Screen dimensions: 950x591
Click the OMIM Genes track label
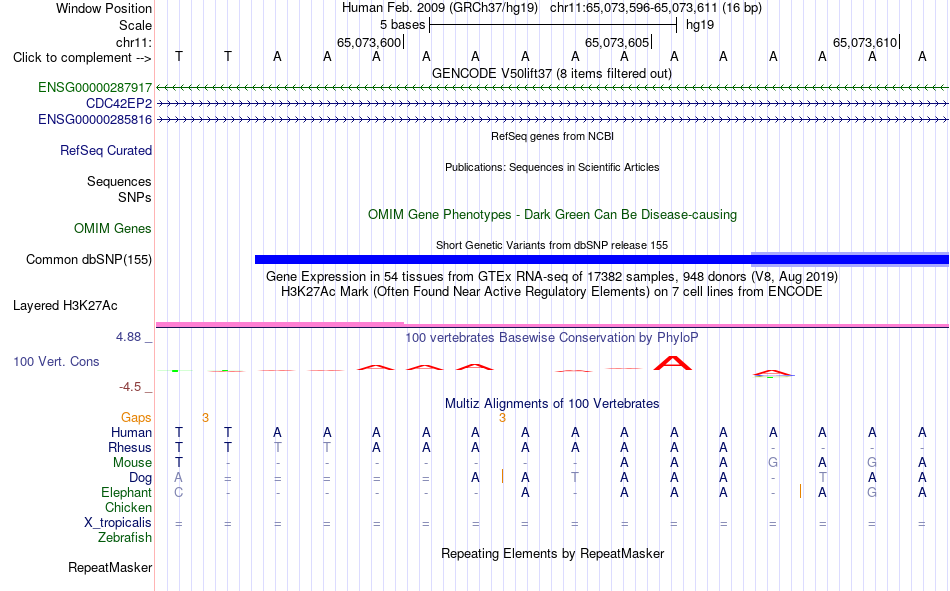[113, 229]
